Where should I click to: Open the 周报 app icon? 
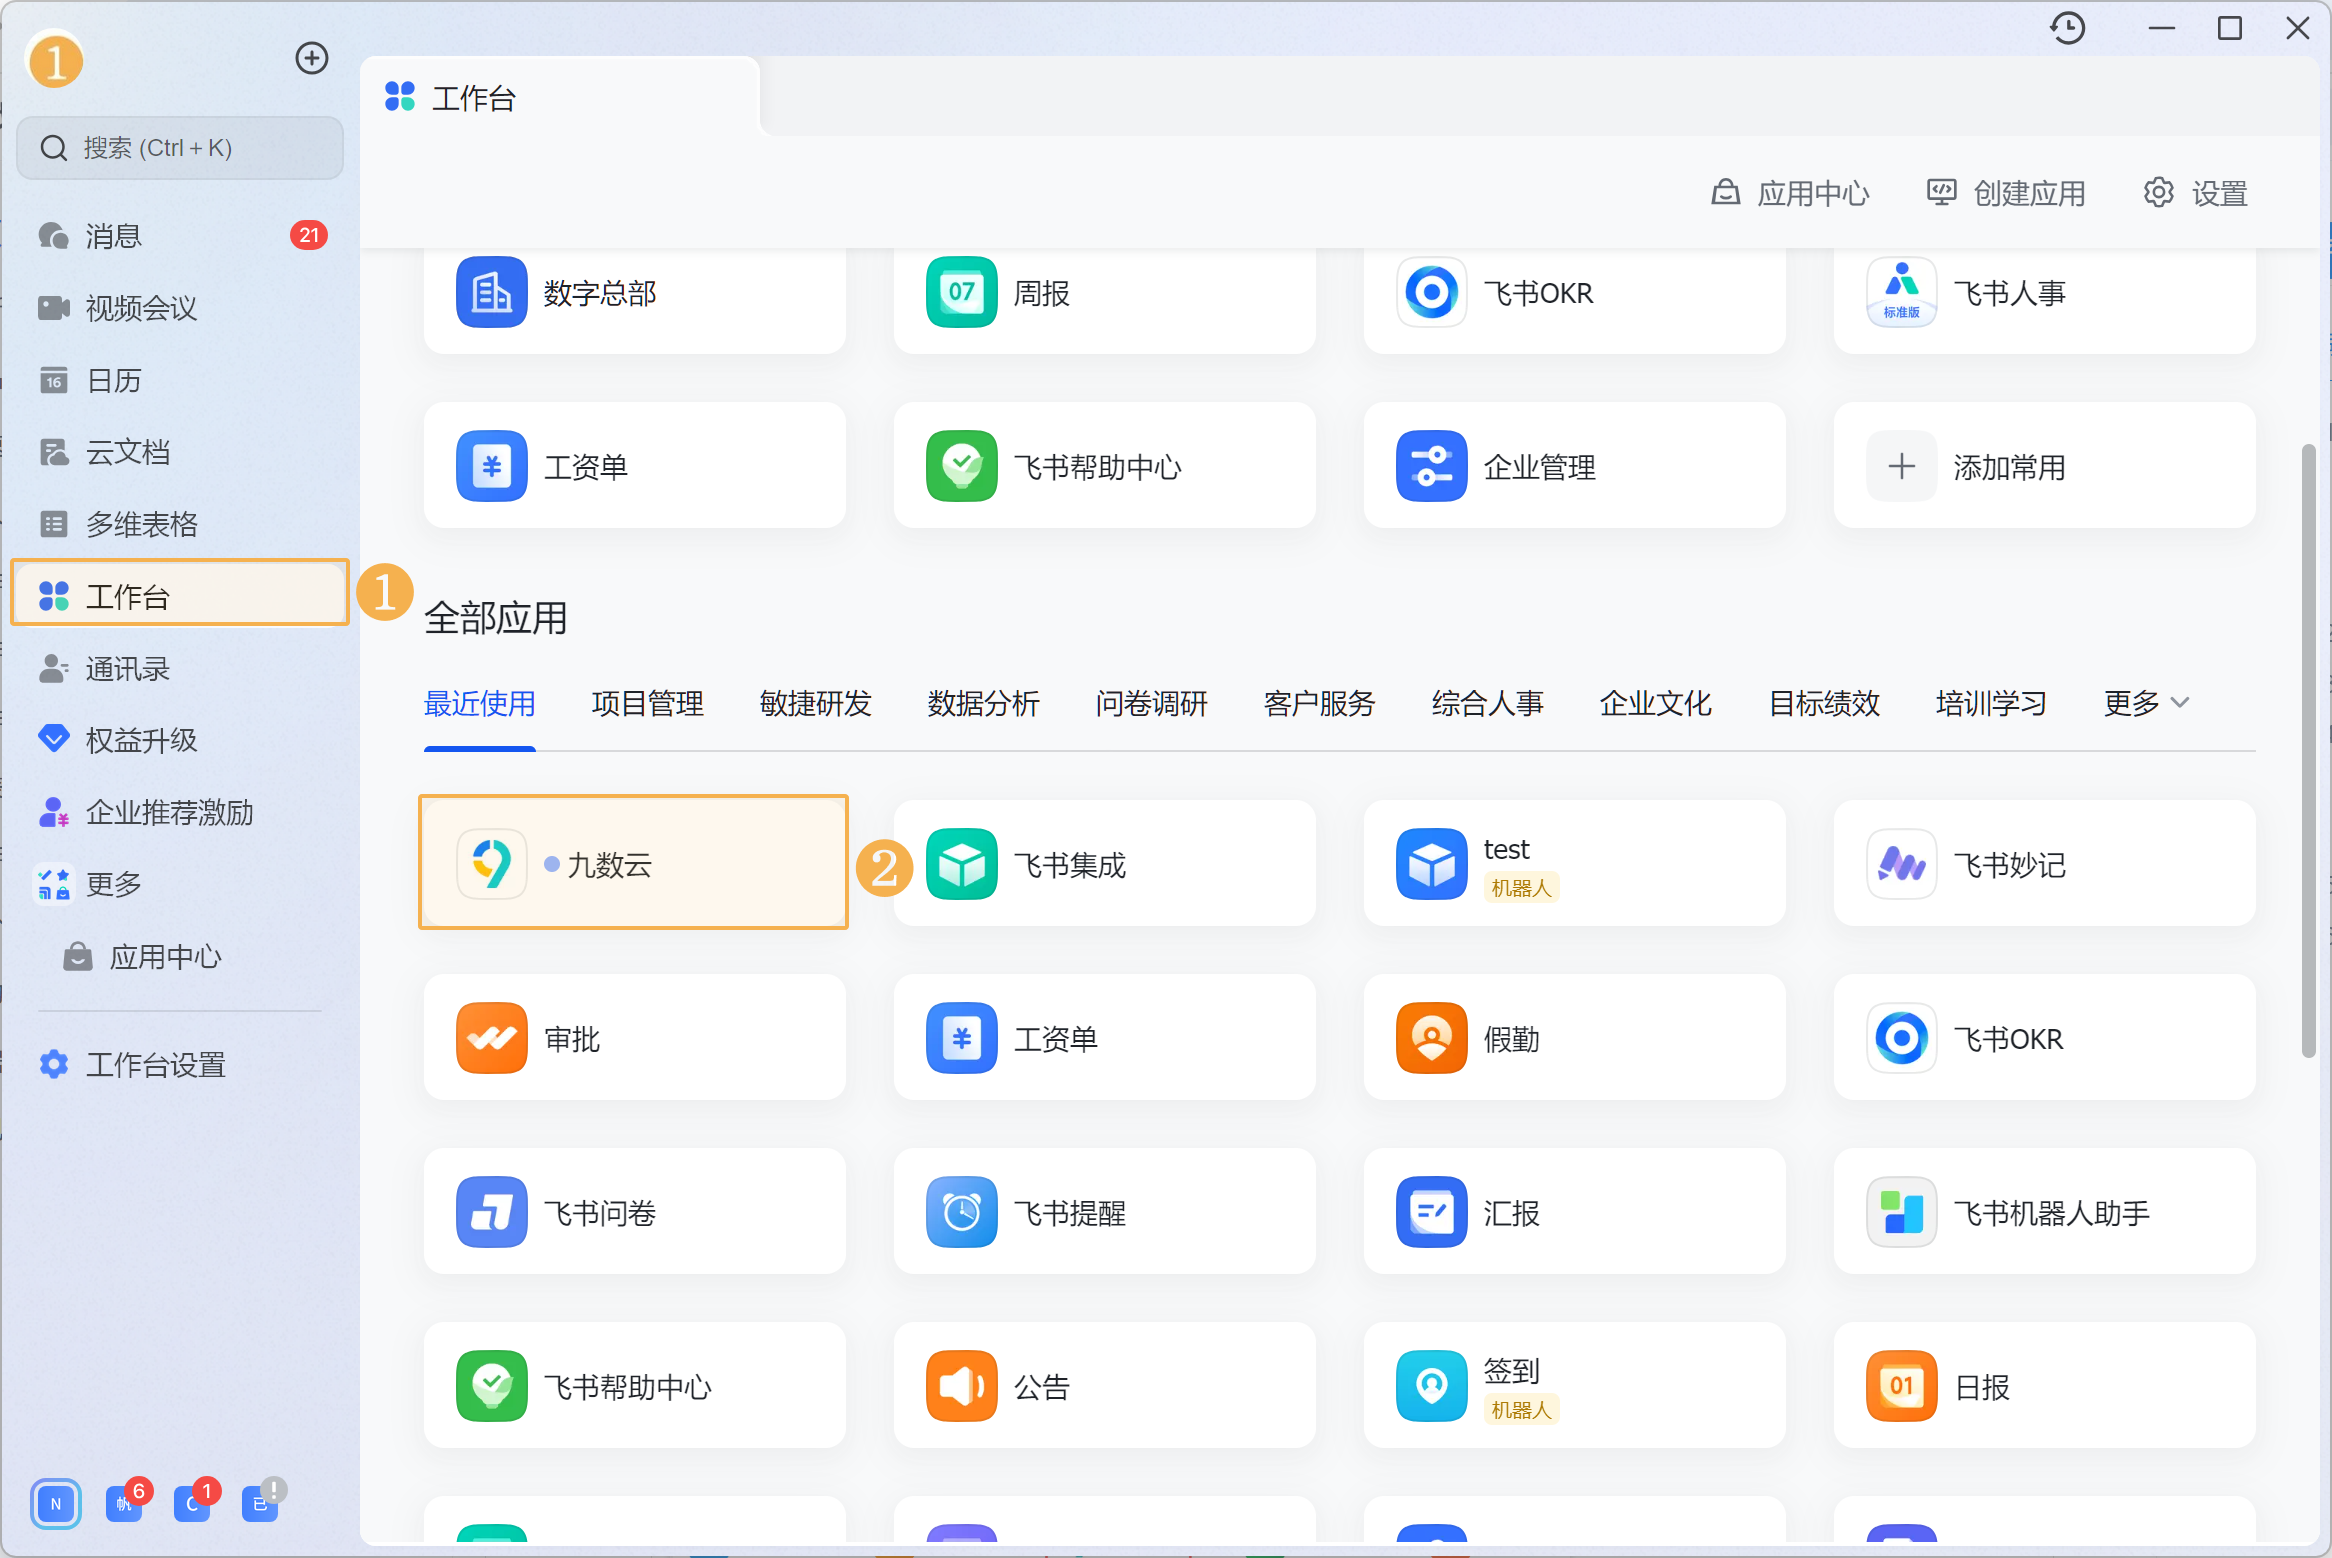coord(961,292)
